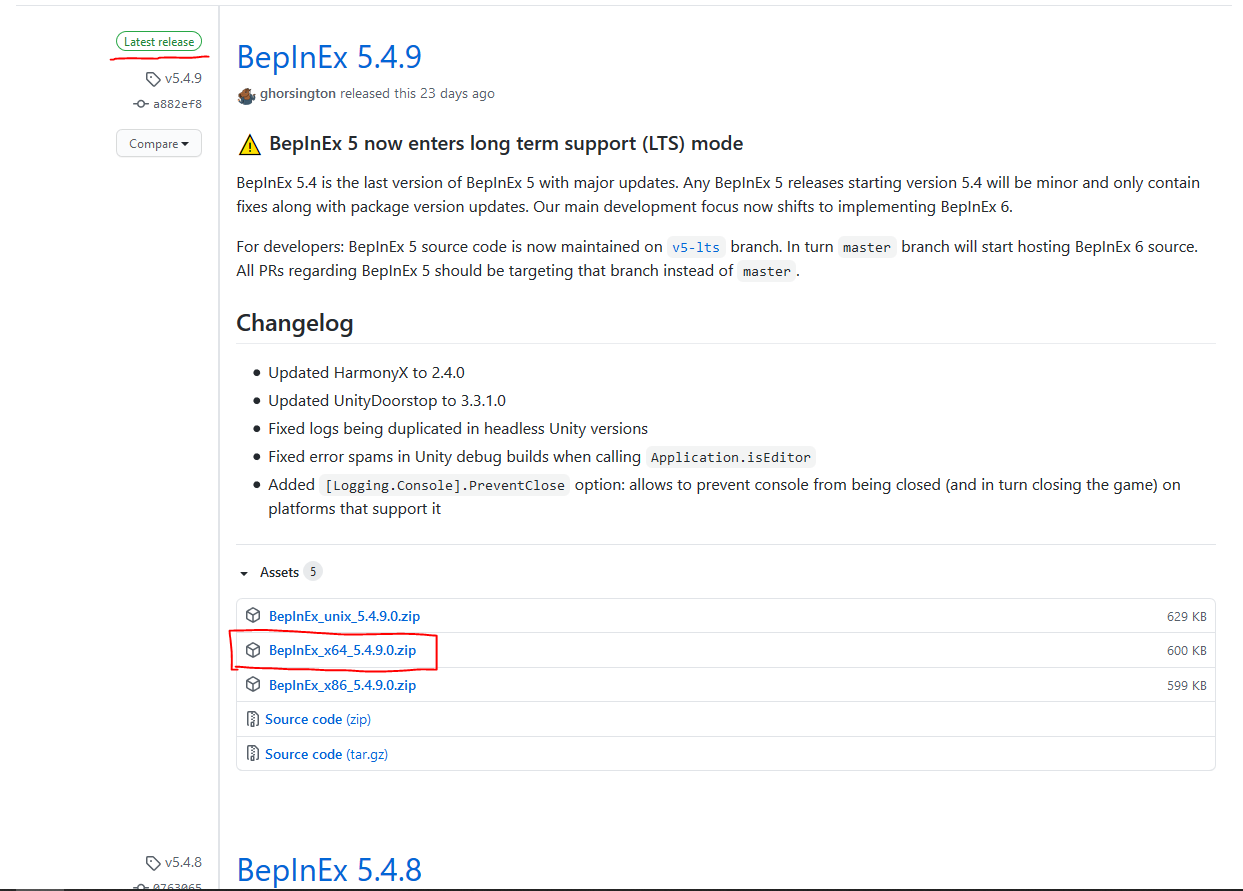The height and width of the screenshot is (891, 1243).
Task: Open the BepInEx 5.4.8 release title
Action: (x=329, y=869)
